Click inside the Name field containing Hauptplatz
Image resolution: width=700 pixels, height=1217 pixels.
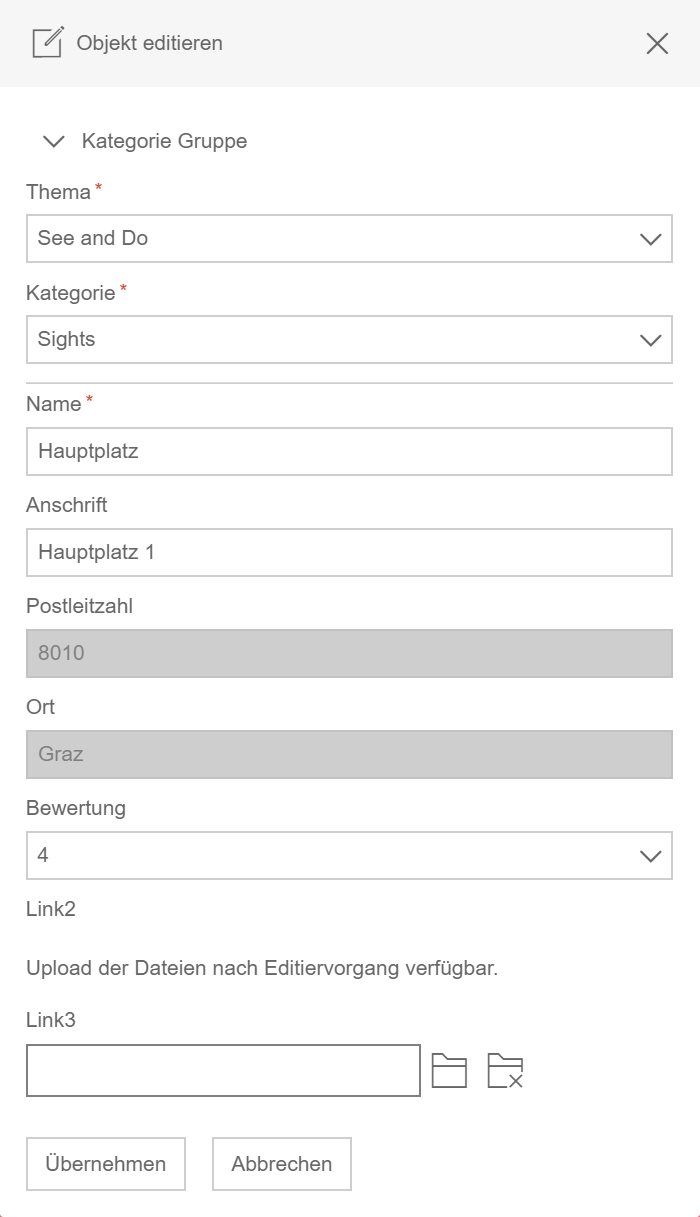pyautogui.click(x=348, y=451)
